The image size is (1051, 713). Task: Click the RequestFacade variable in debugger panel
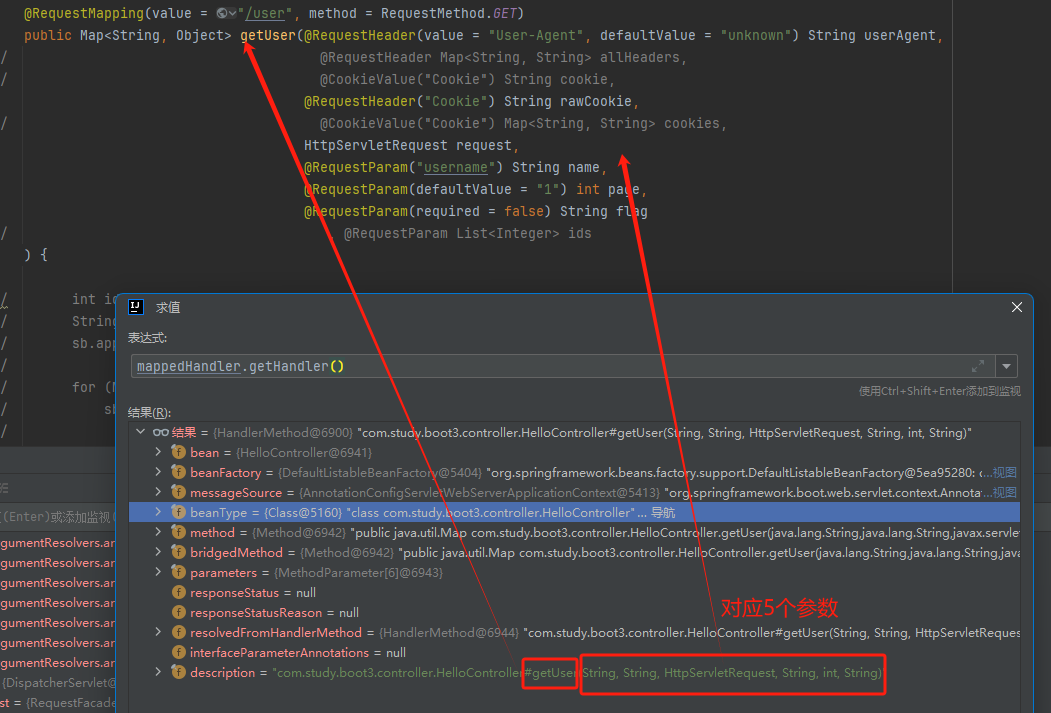pos(58,702)
